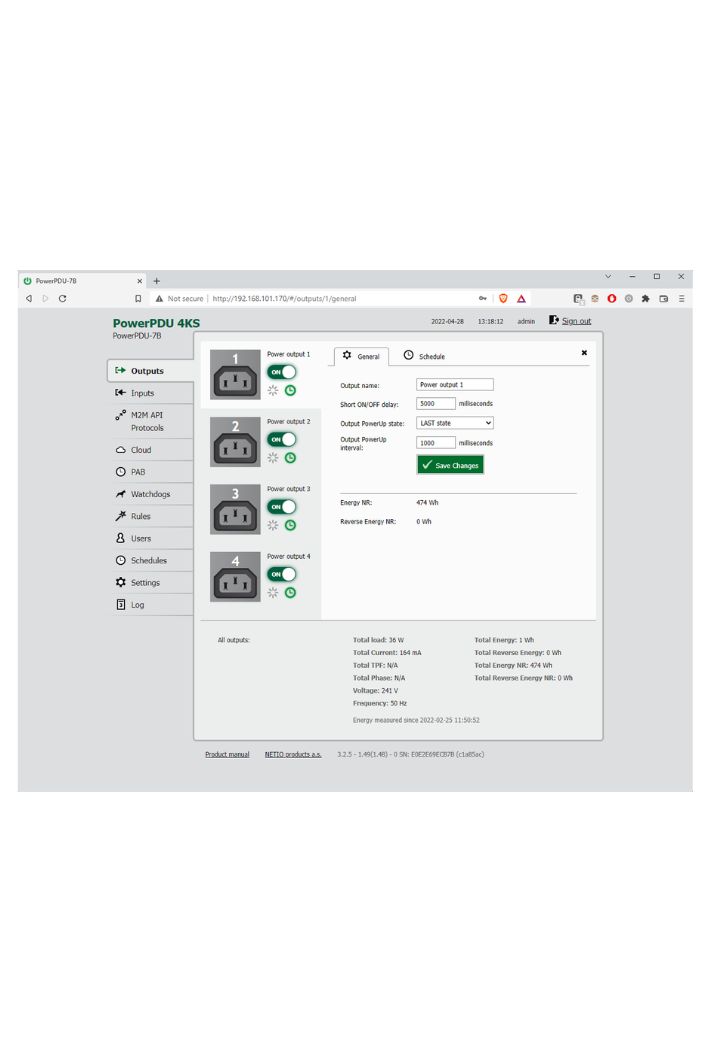709x1063 pixels.
Task: Click the schedule clock icon under output 3
Action: tap(290, 524)
